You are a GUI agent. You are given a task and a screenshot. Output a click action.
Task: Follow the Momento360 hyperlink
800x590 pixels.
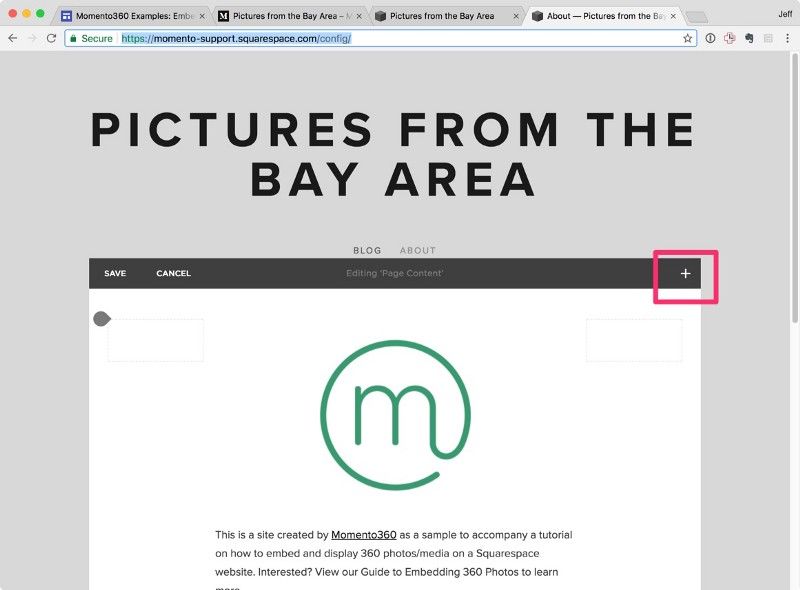364,535
